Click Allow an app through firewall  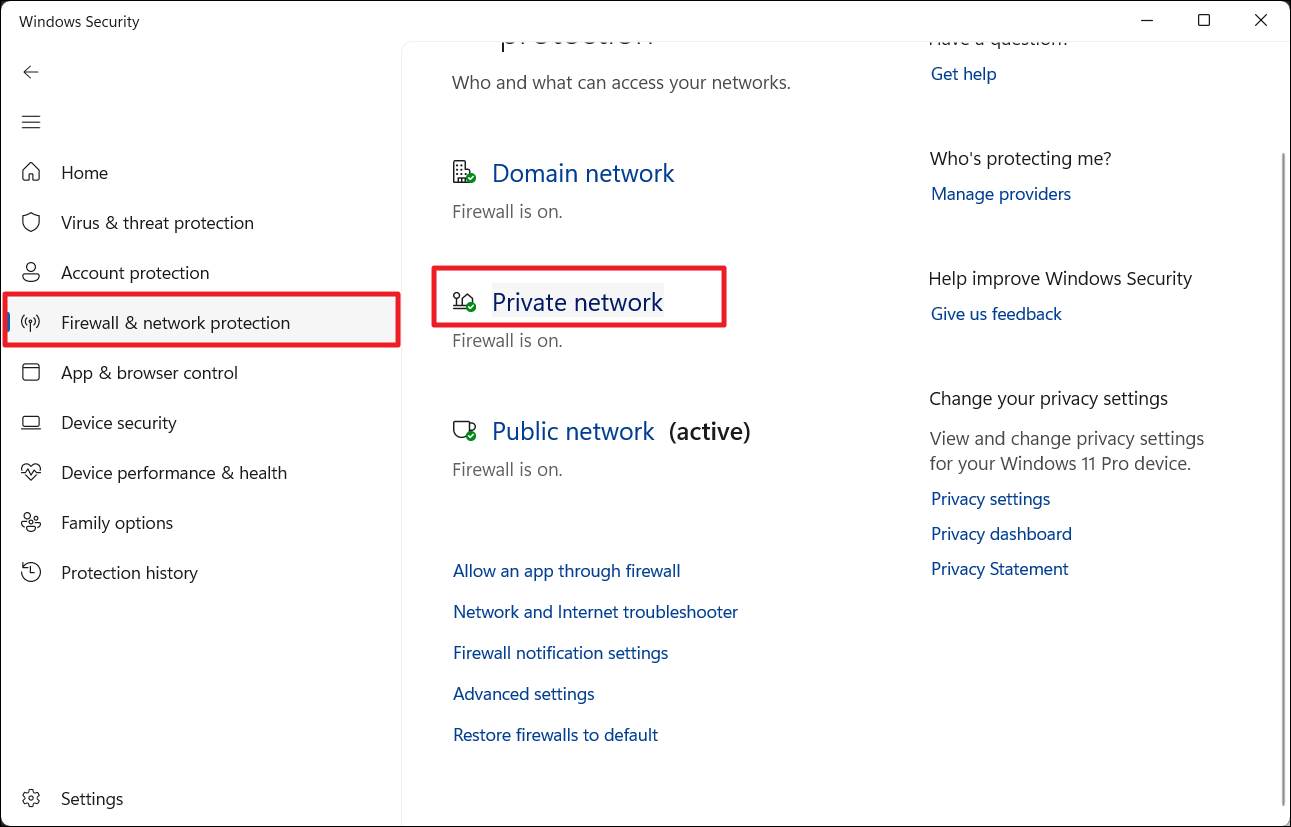coord(566,571)
